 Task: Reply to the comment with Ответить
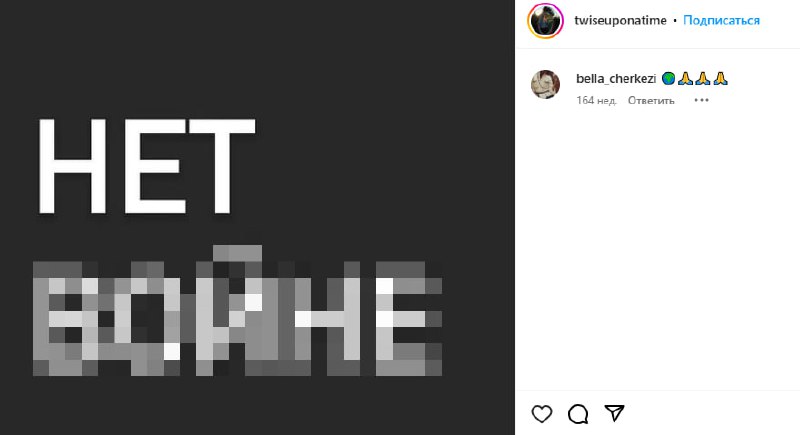coord(651,100)
